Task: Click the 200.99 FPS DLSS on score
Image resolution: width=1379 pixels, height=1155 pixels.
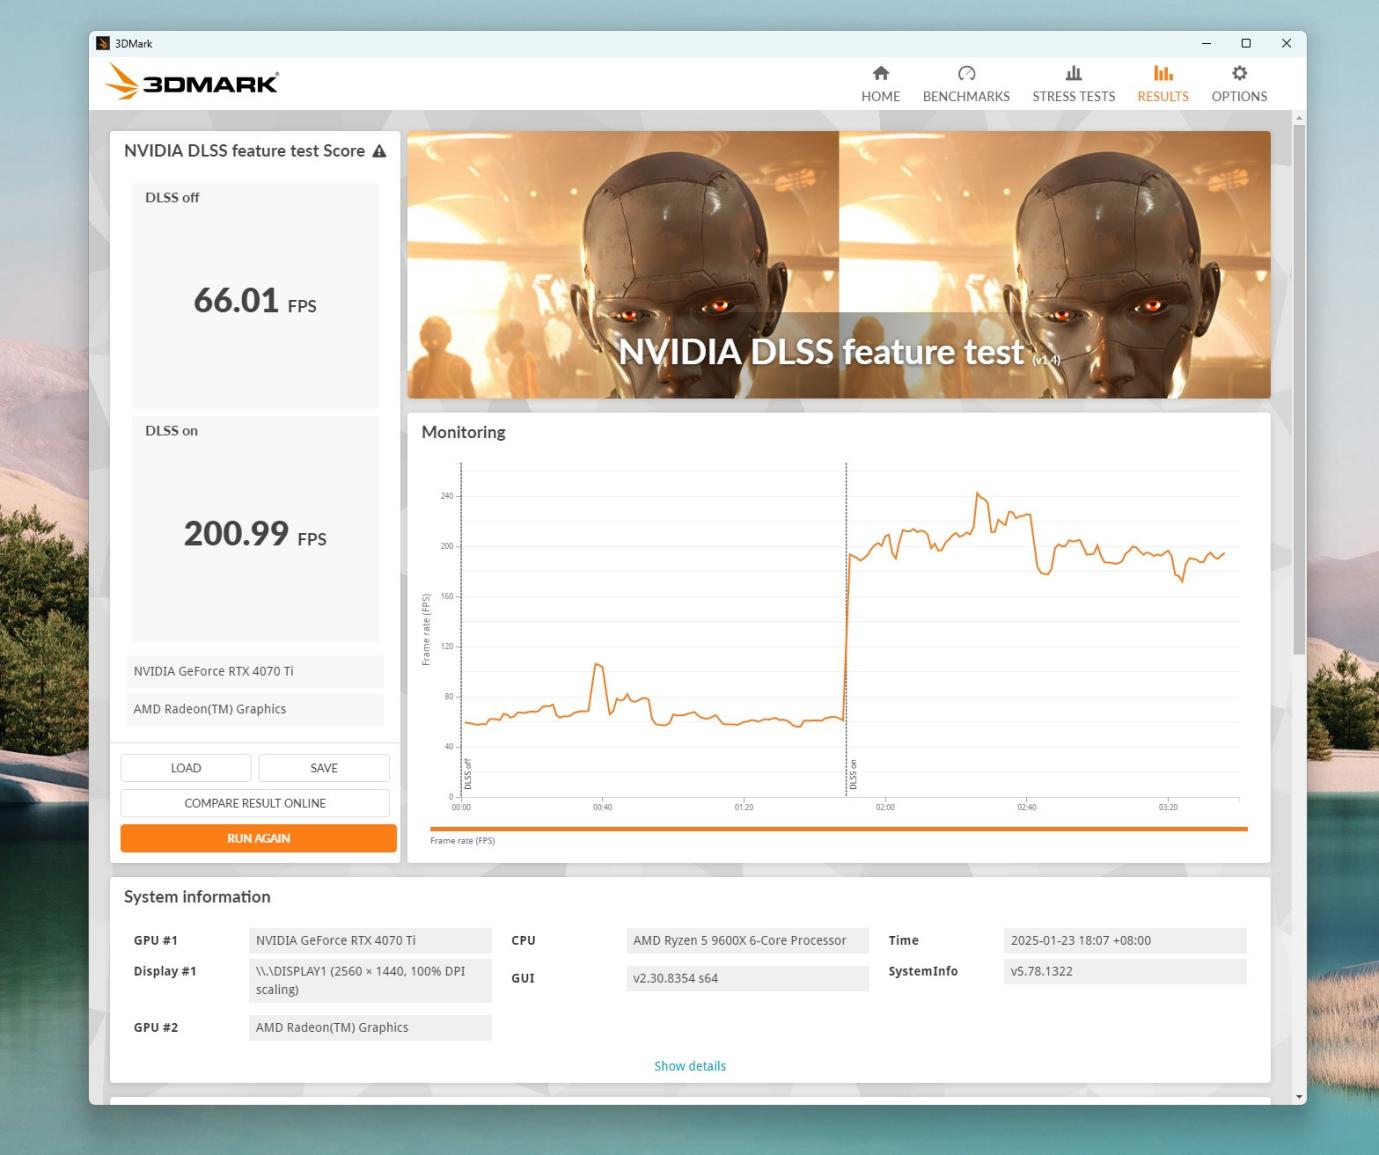Action: [x=255, y=533]
